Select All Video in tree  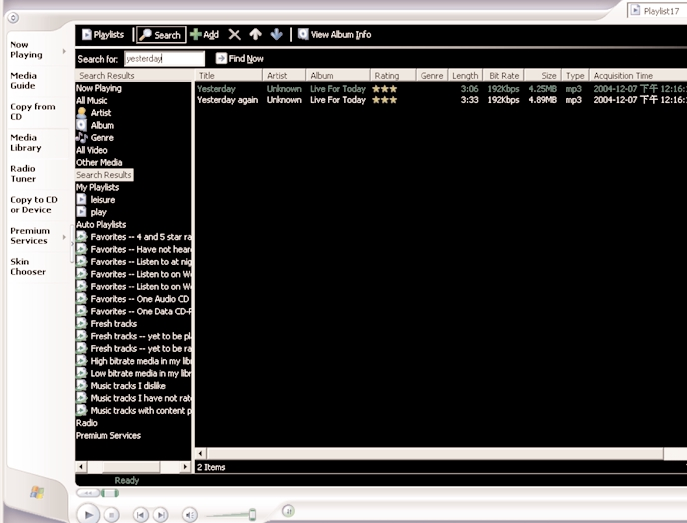91,150
